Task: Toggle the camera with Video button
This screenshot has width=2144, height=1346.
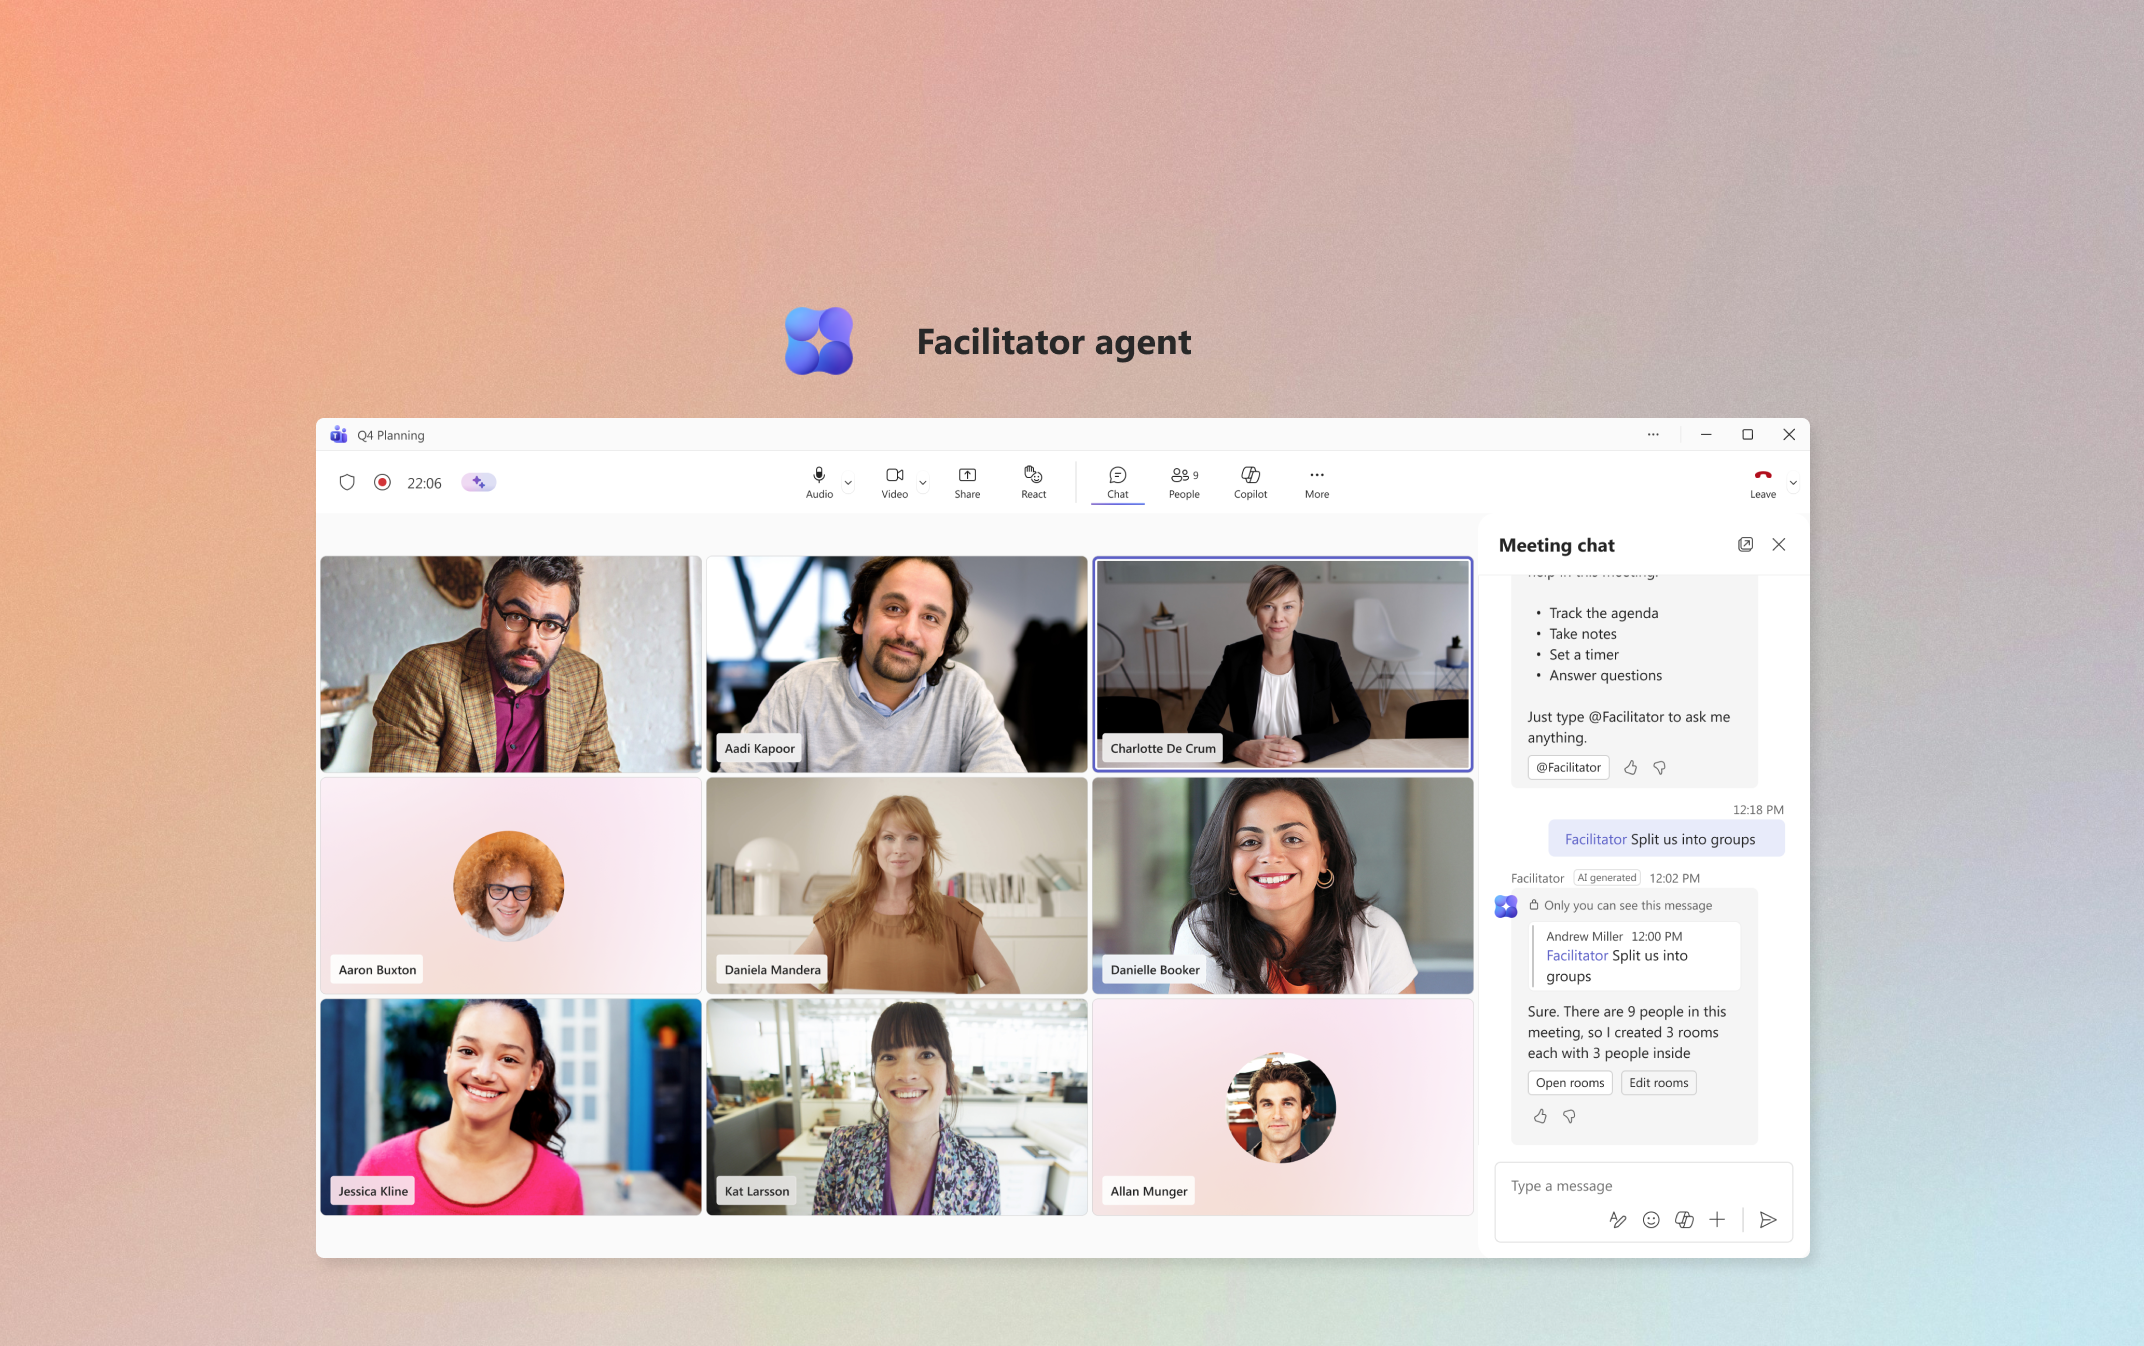Action: pyautogui.click(x=894, y=482)
